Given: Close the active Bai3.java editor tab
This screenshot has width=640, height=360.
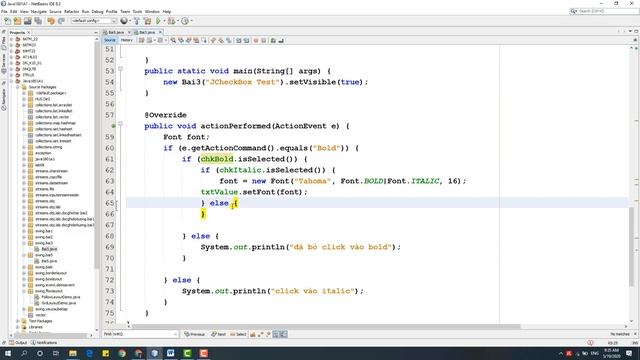Looking at the screenshot, I should (160, 32).
